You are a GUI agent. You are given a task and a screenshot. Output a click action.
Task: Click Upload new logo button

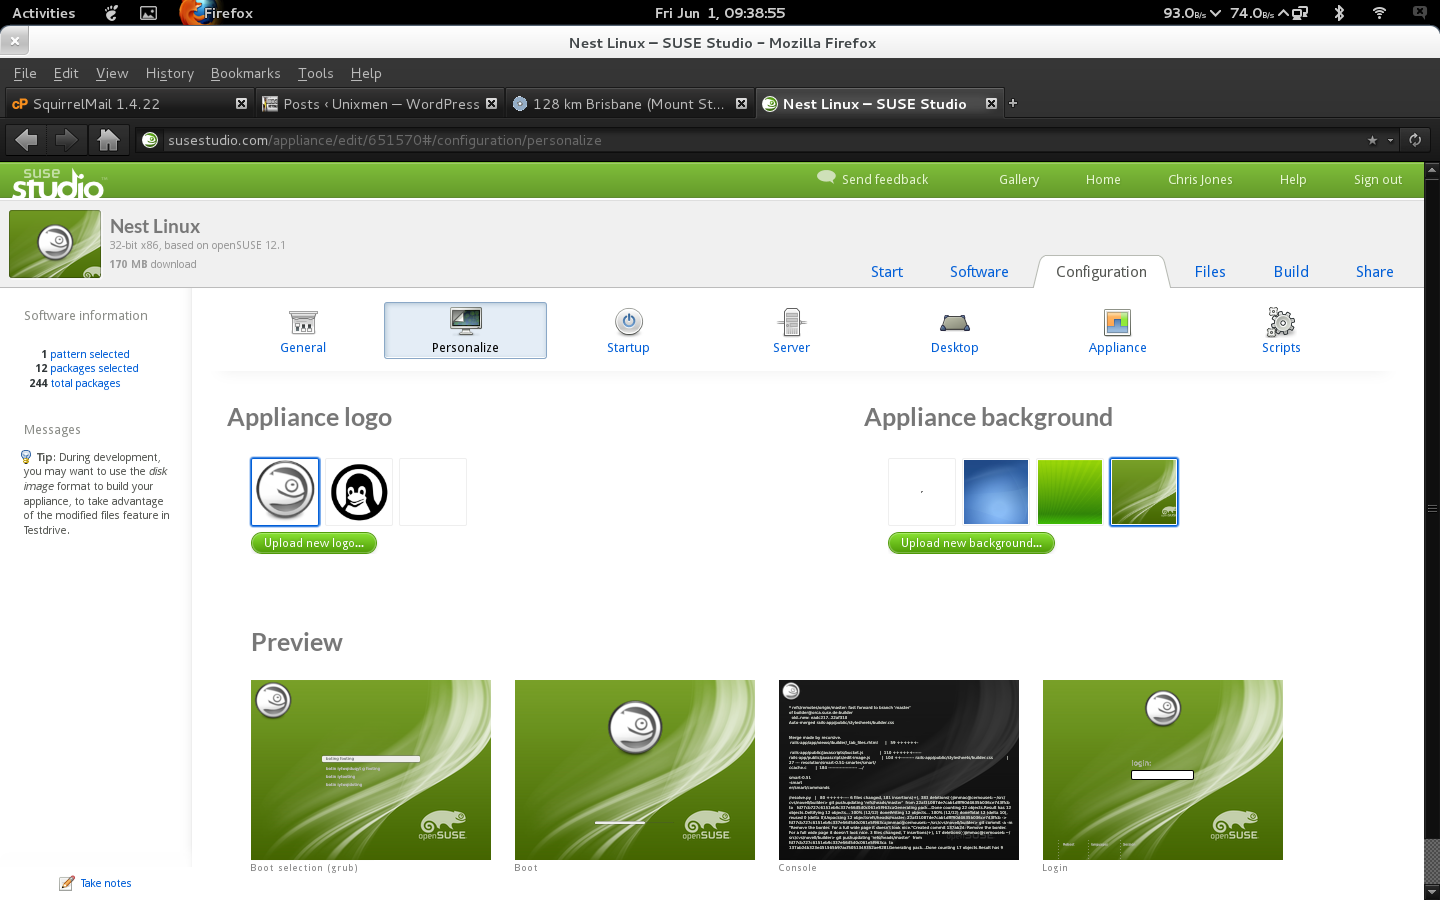click(x=314, y=543)
